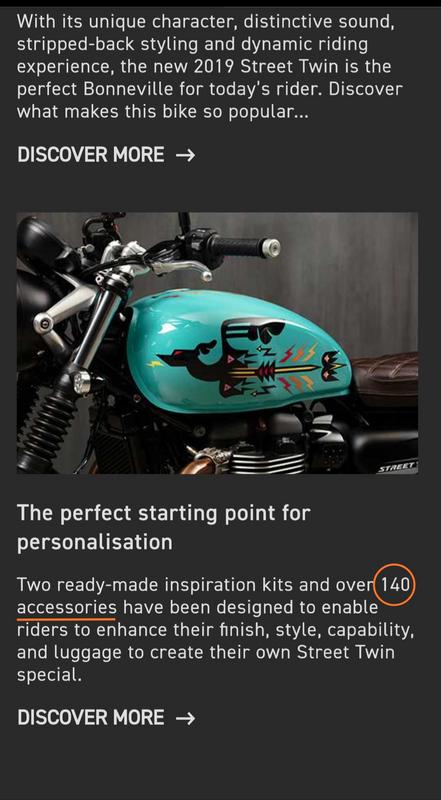Viewport: 441px width, 800px height.
Task: Tap the silver brake lever in photo
Action: pyautogui.click(x=179, y=269)
